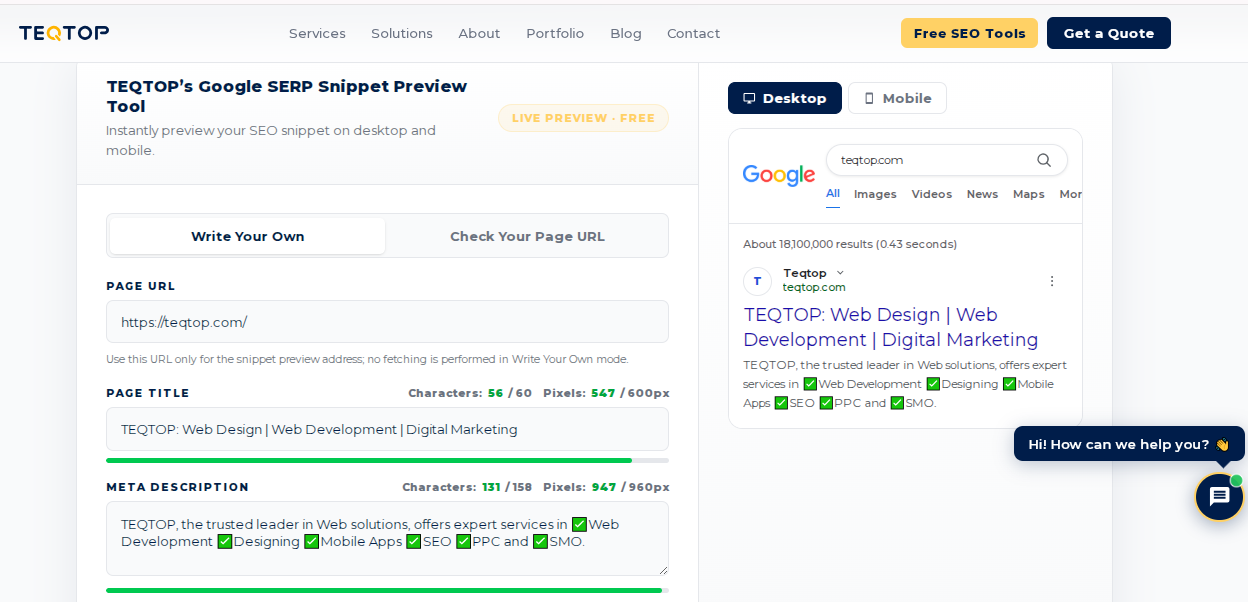
Task: Click the TEQTOP's Google SERP Snippet Preview Tool heading
Action: [287, 96]
